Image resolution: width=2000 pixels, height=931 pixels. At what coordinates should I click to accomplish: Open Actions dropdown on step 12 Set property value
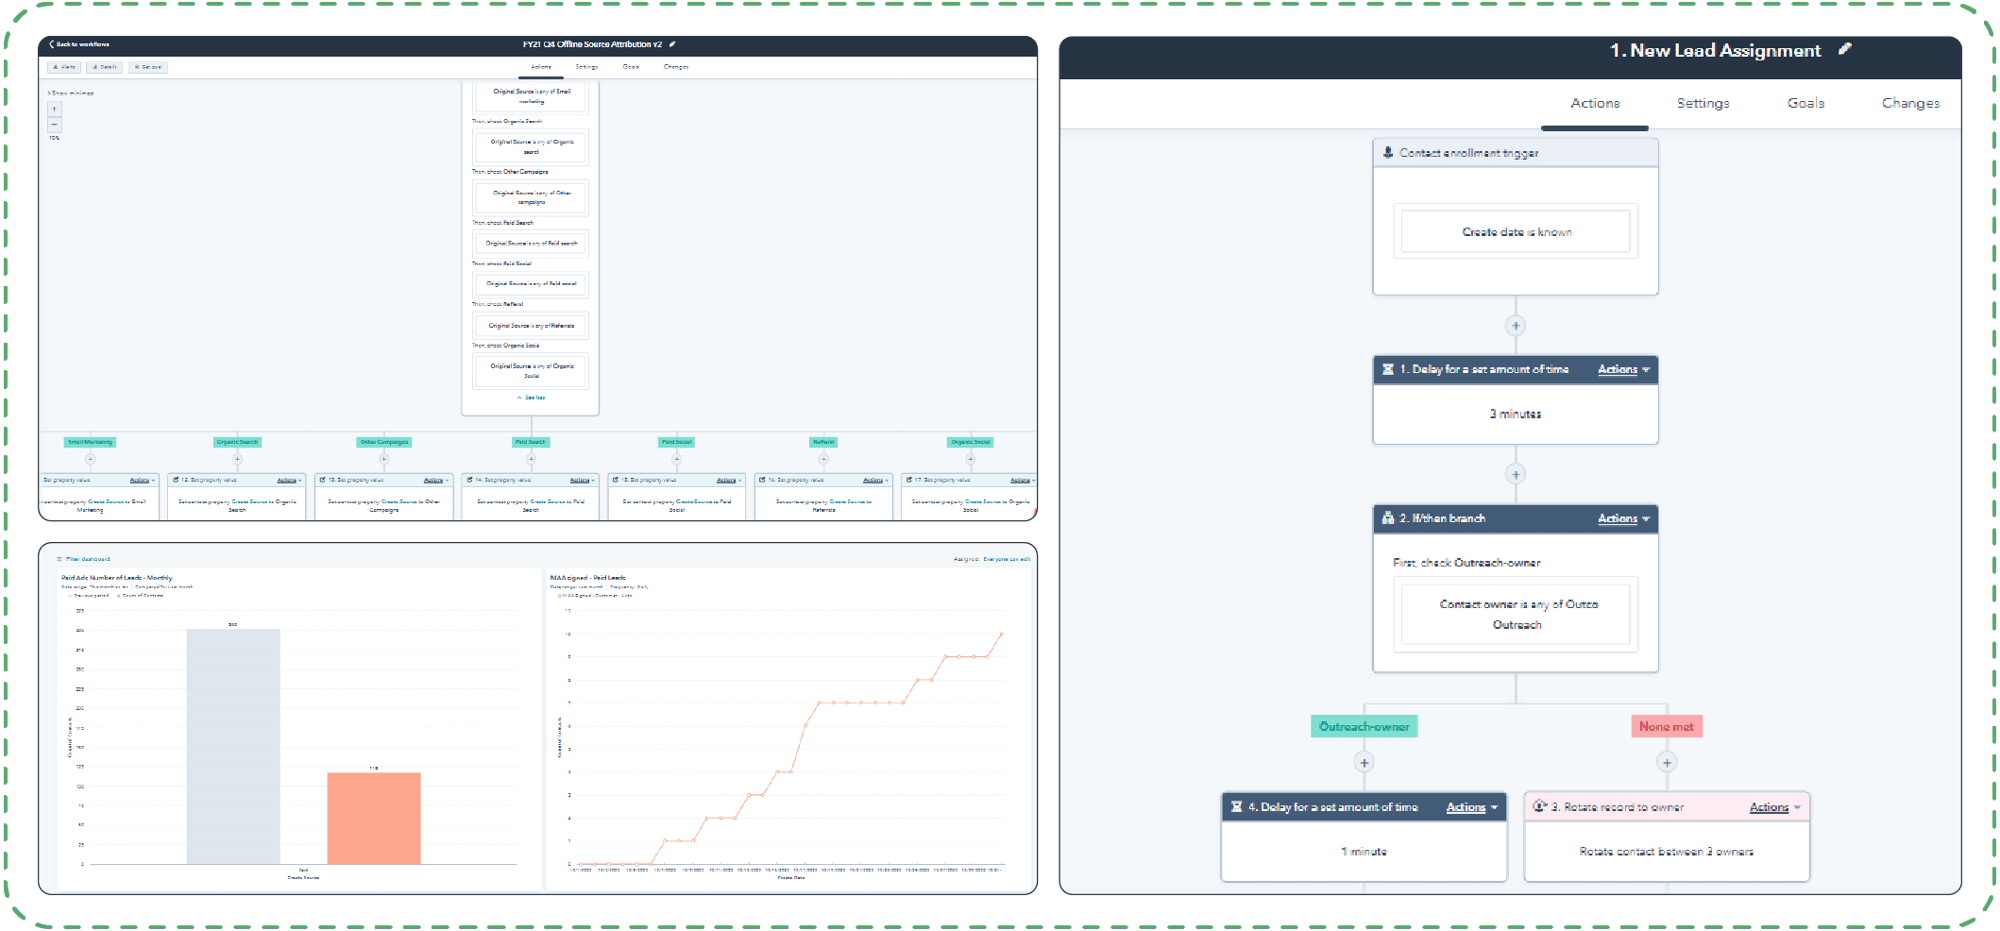coord(289,481)
